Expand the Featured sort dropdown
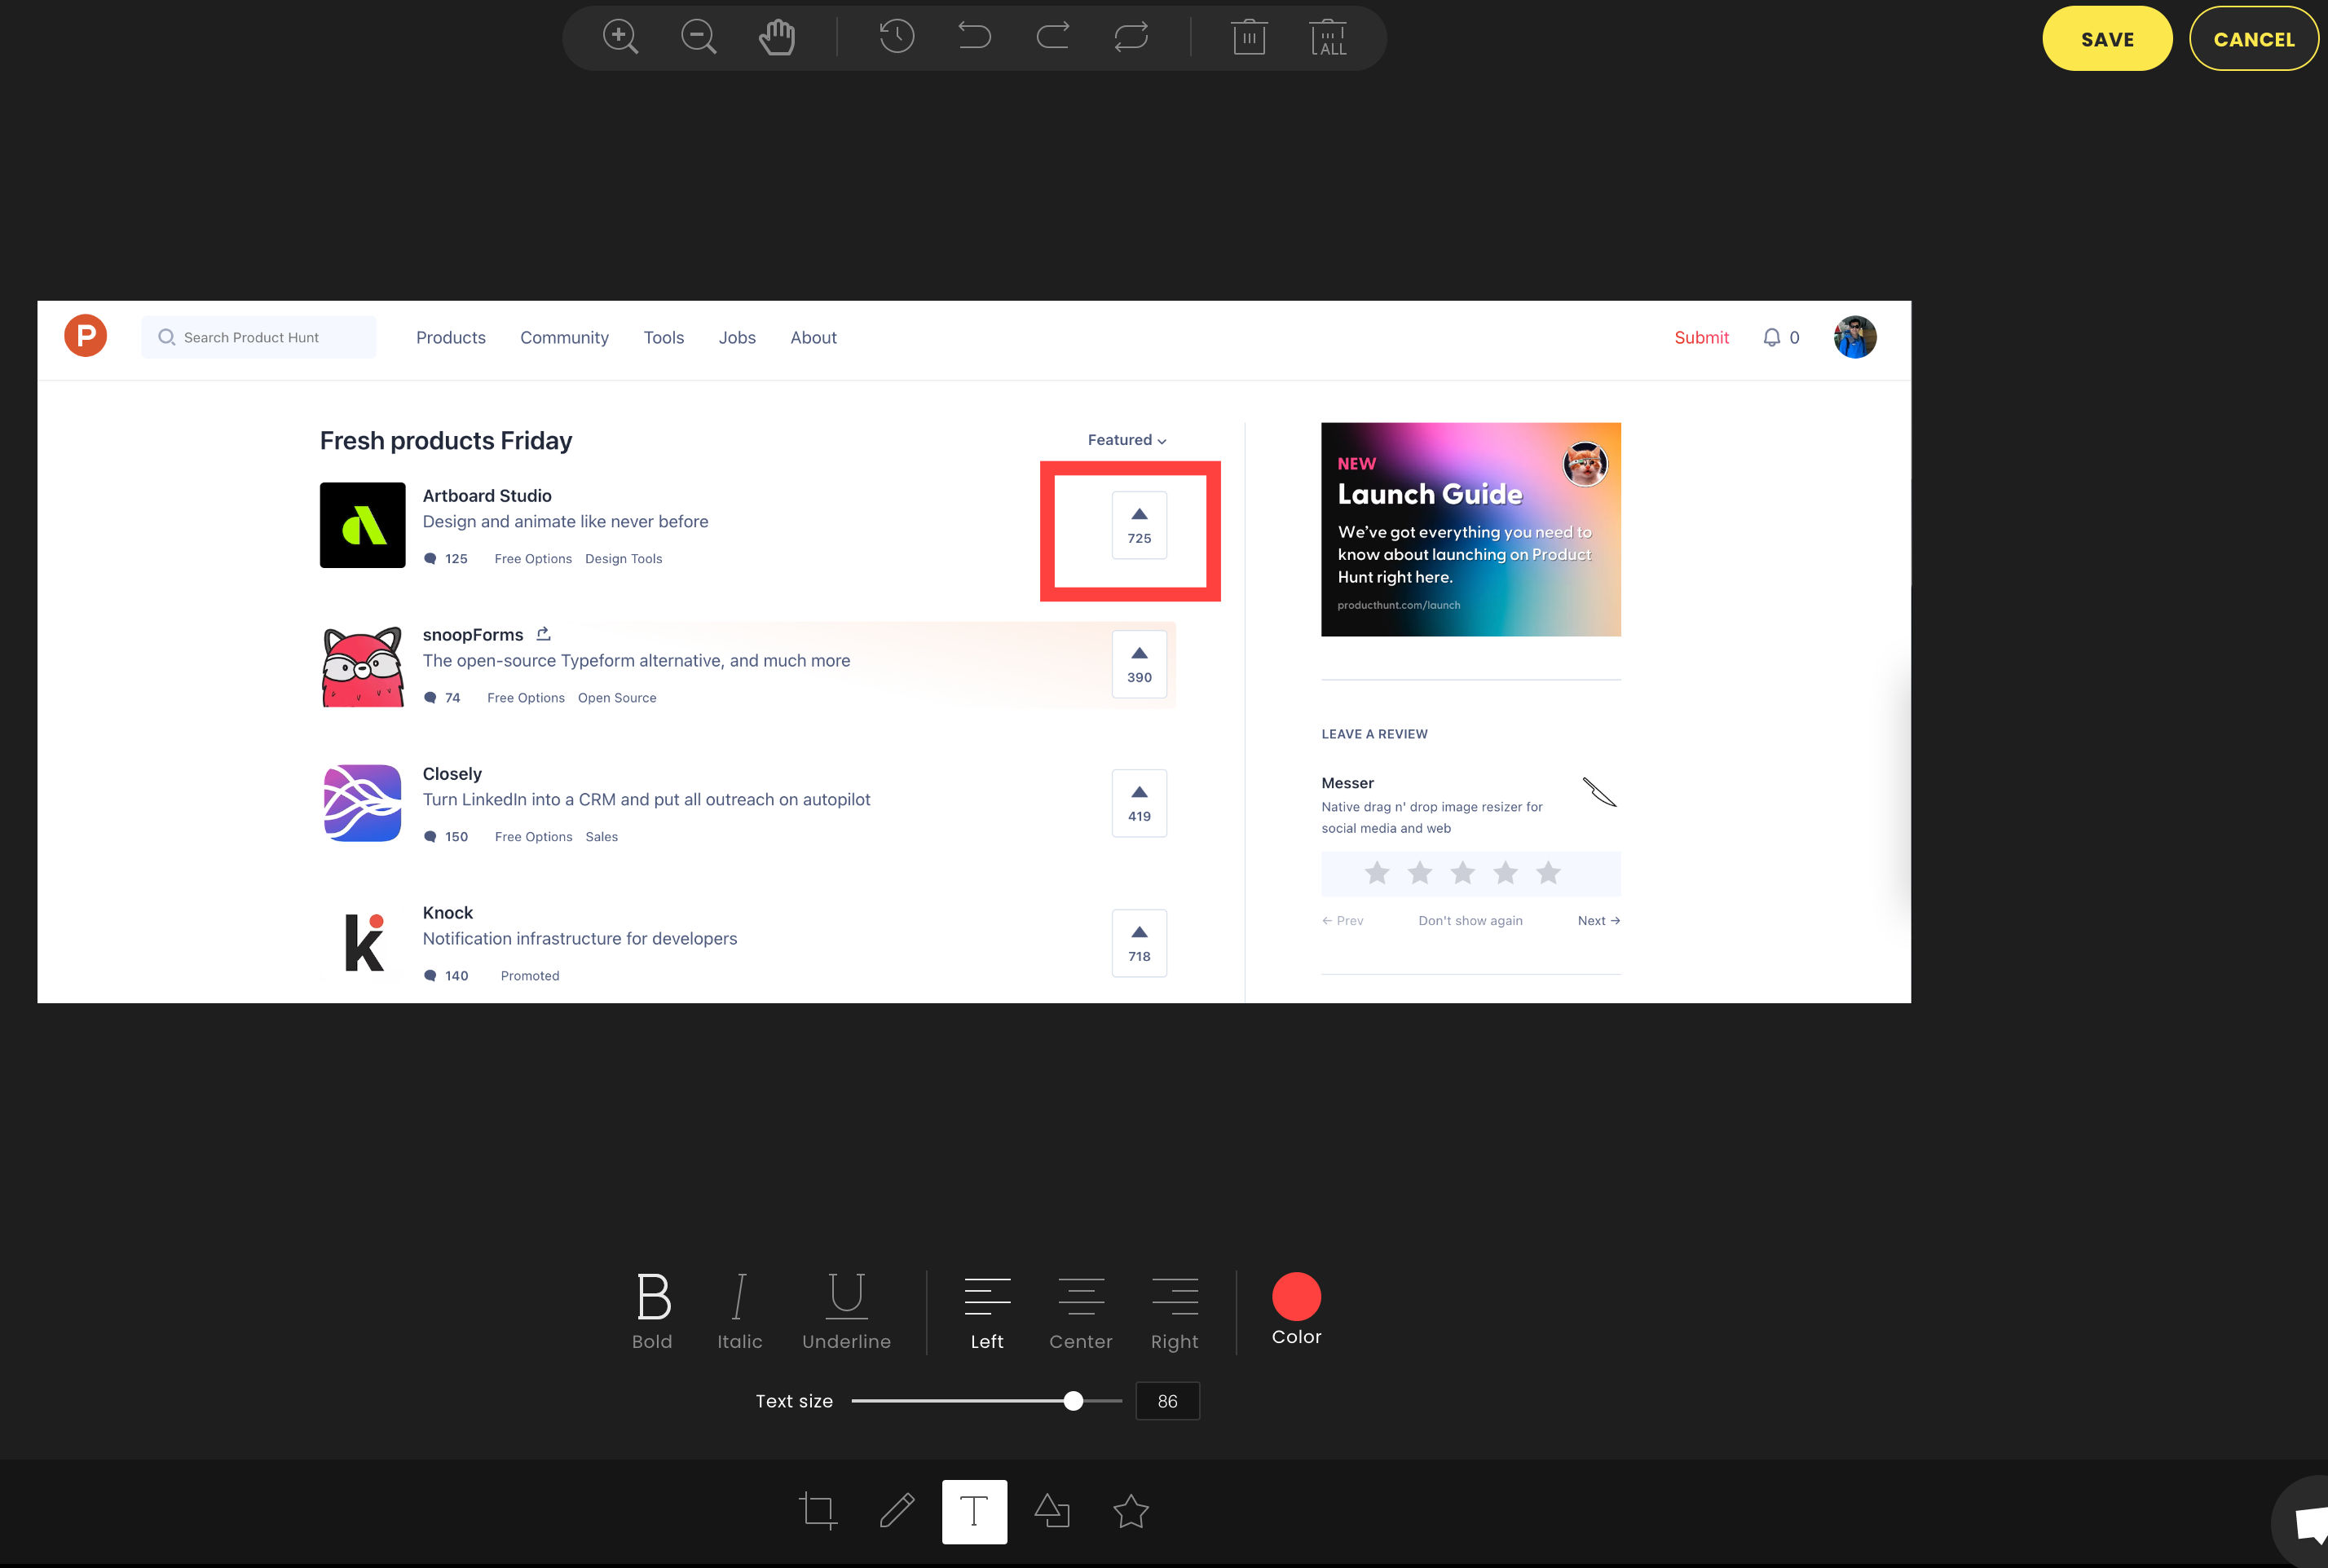Image resolution: width=2328 pixels, height=1568 pixels. tap(1127, 440)
